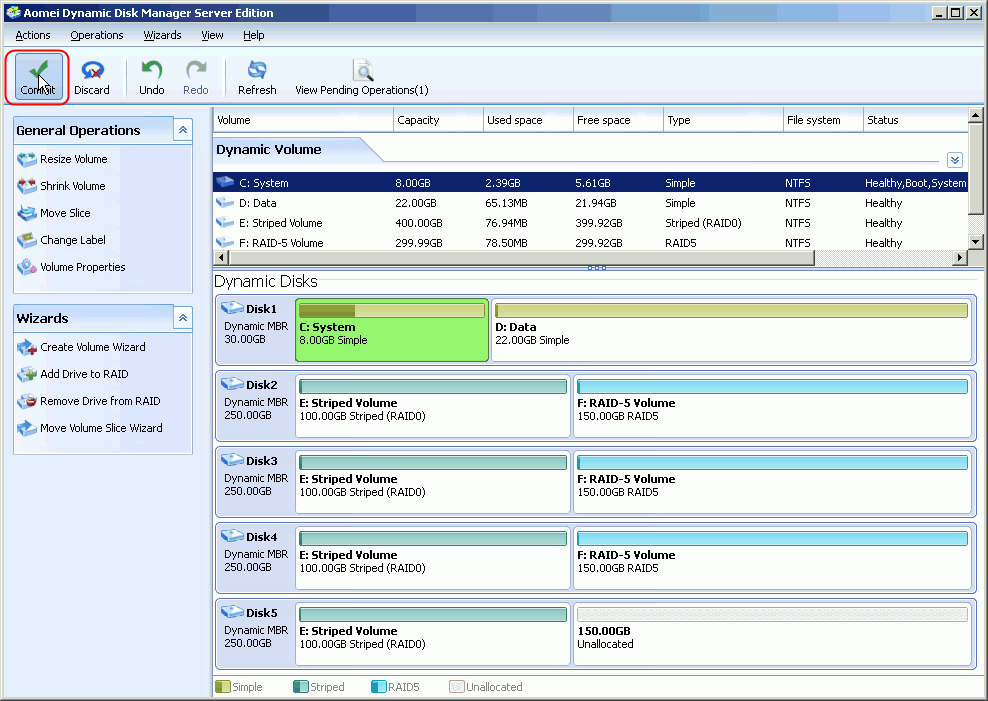Click the RAID5 legend color swatch
988x701 pixels.
[379, 687]
